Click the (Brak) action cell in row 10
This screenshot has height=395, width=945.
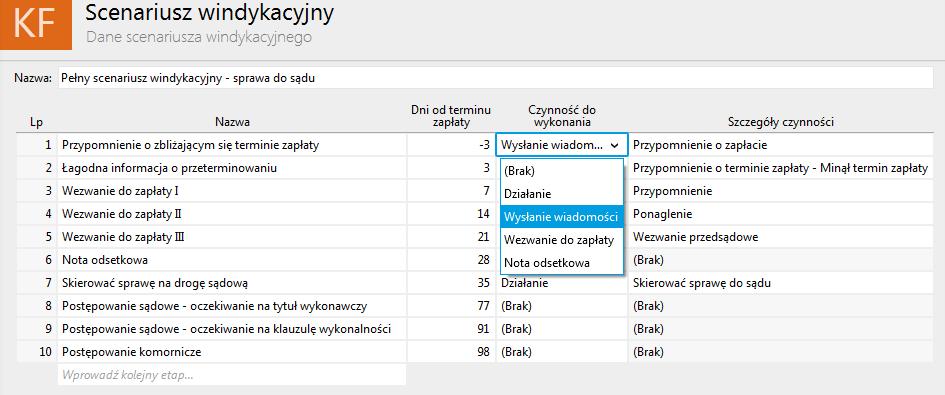tap(562, 352)
